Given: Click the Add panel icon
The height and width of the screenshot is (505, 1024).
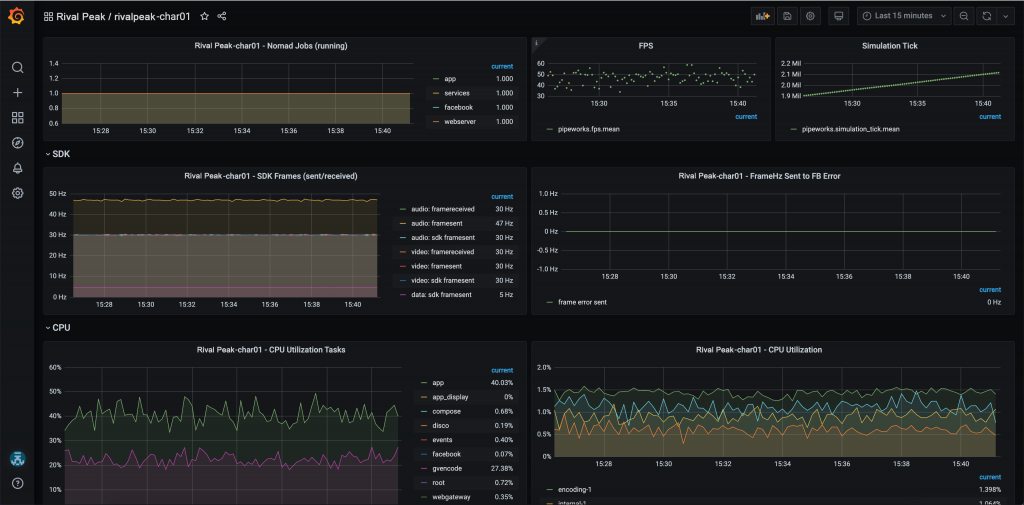Looking at the screenshot, I should (x=763, y=16).
